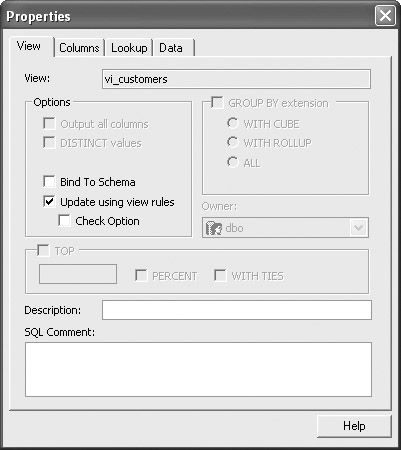This screenshot has height=450, width=401.
Task: Enable GROUP BY extension checkbox
Action: [217, 103]
